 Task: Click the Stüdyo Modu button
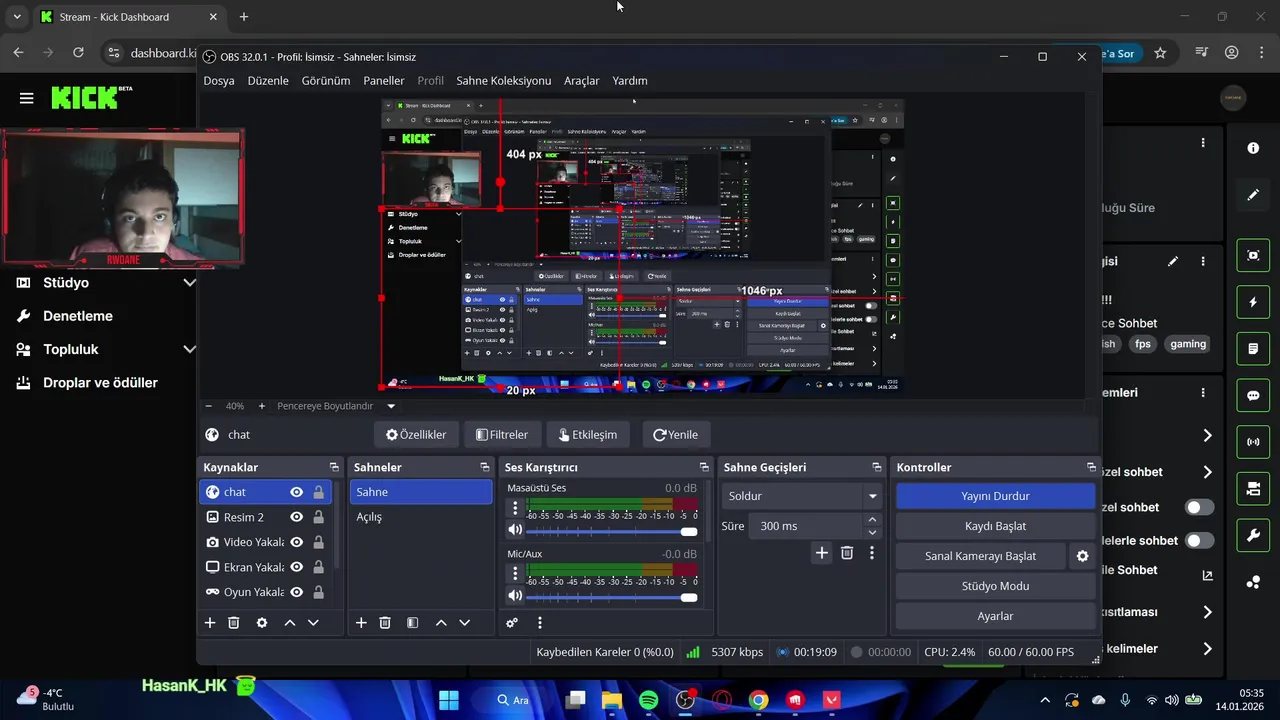tap(995, 586)
